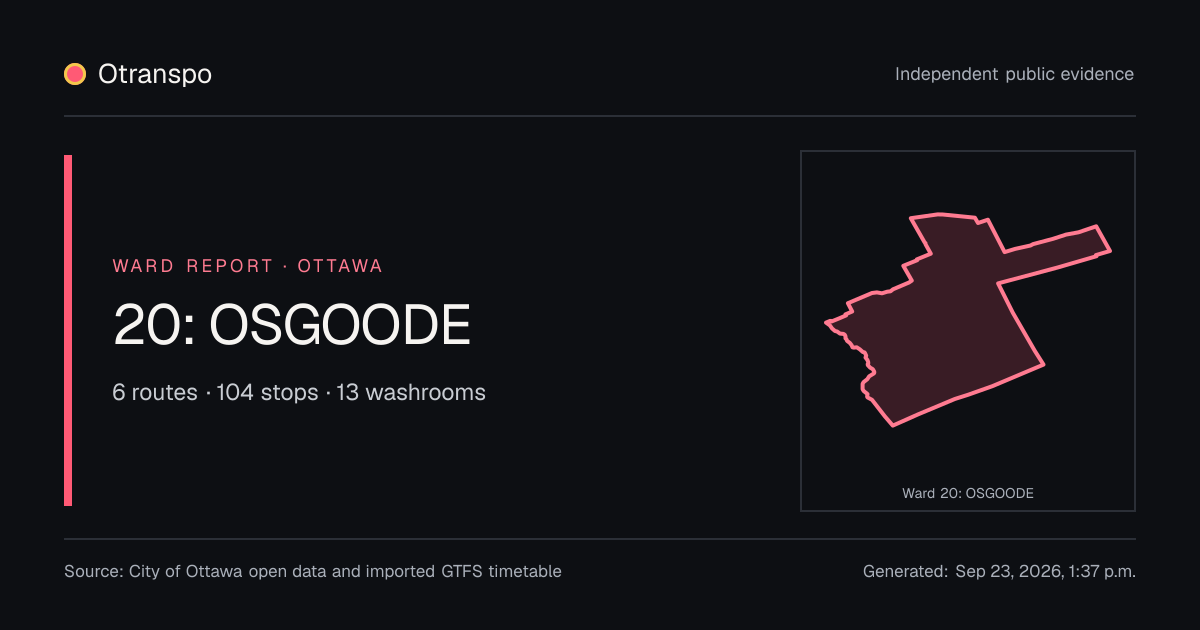The image size is (1200, 630).
Task: Click the 'WARD REPORT · OTTAWA' label
Action: [248, 266]
